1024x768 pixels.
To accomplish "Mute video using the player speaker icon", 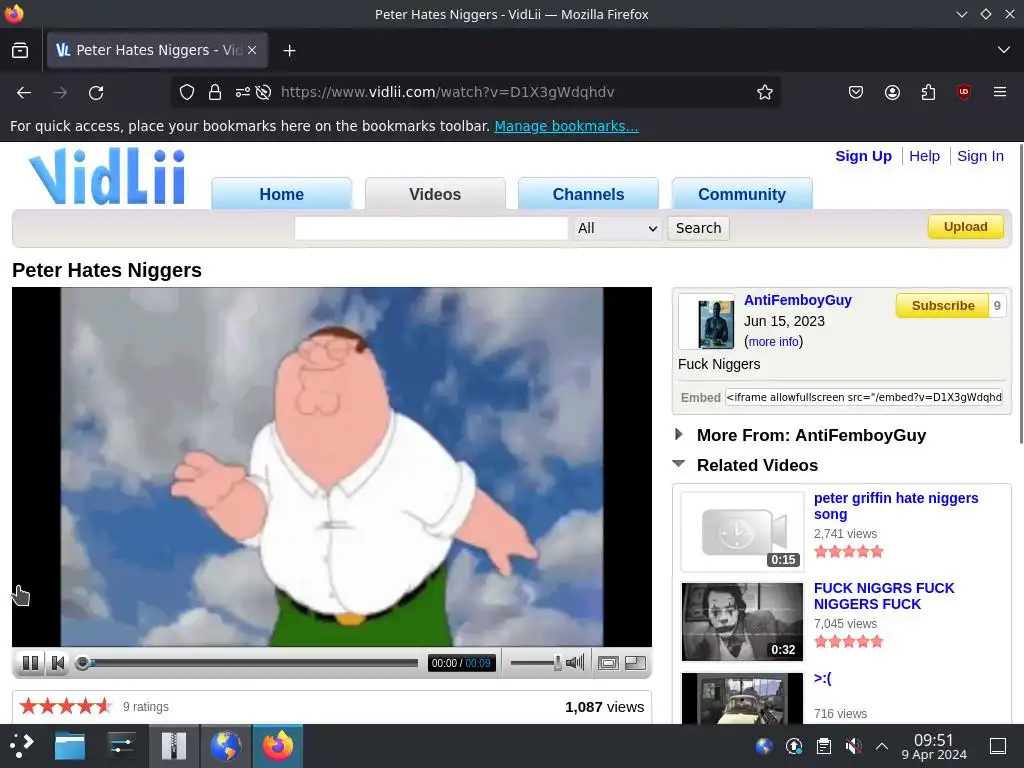I will [575, 663].
